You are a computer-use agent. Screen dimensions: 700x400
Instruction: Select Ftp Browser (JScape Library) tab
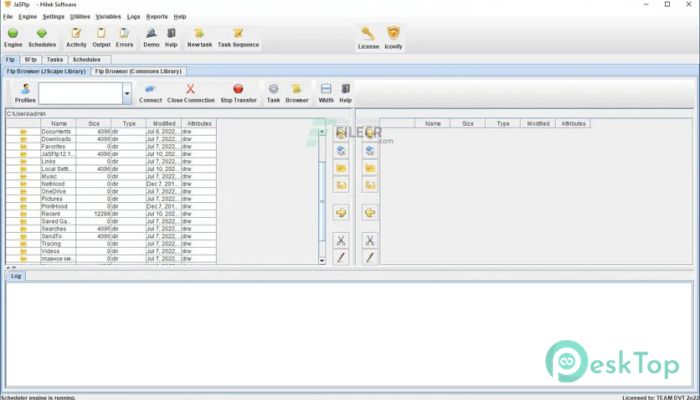[x=46, y=71]
